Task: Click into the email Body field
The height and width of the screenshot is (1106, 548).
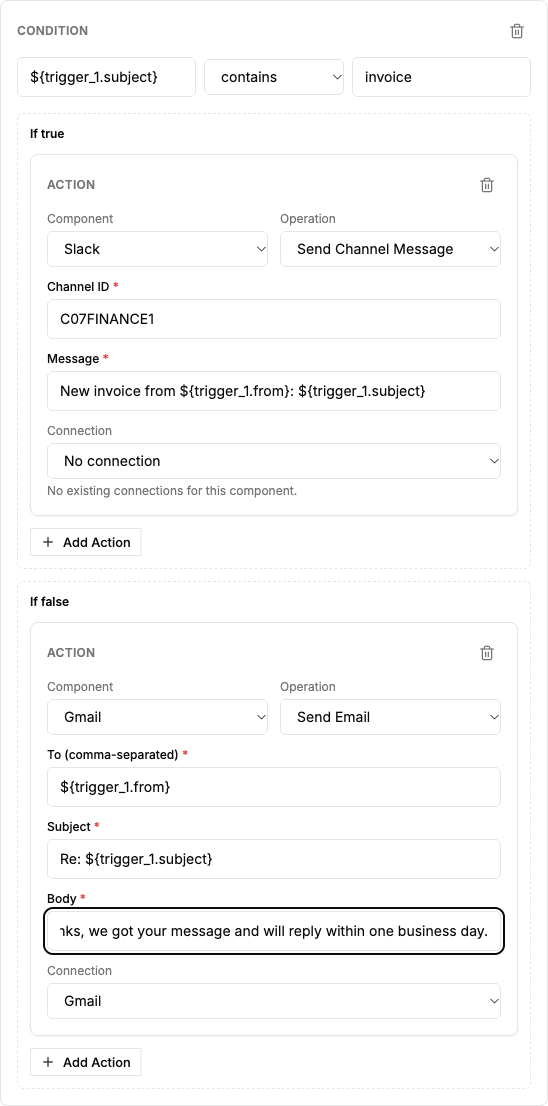Action: coord(274,931)
